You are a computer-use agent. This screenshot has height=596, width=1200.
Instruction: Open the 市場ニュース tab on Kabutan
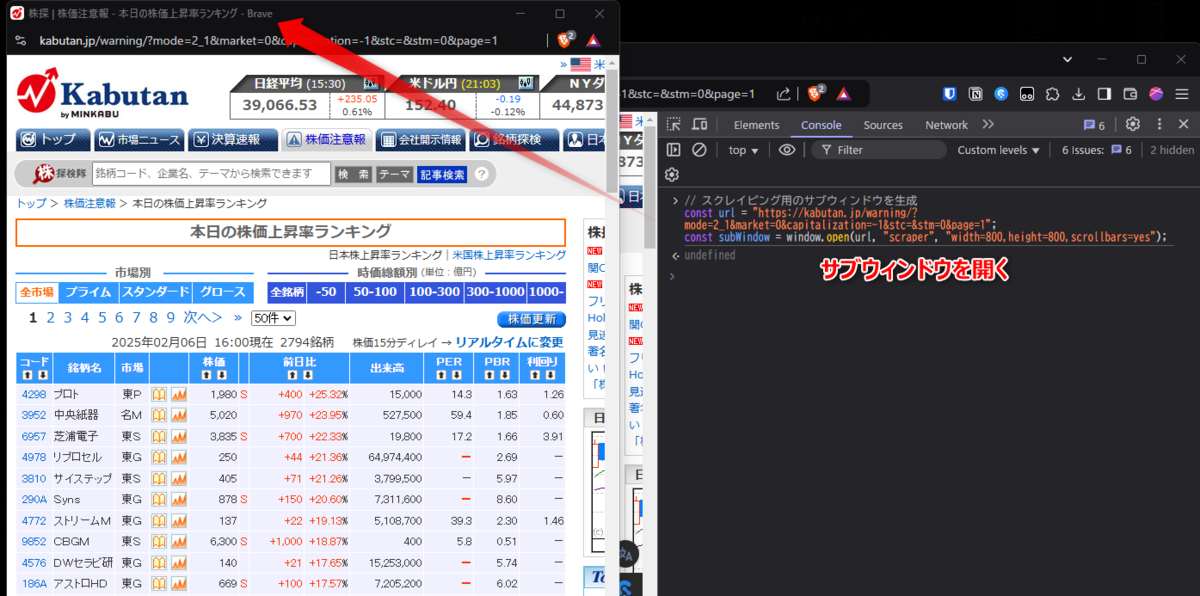[139, 140]
